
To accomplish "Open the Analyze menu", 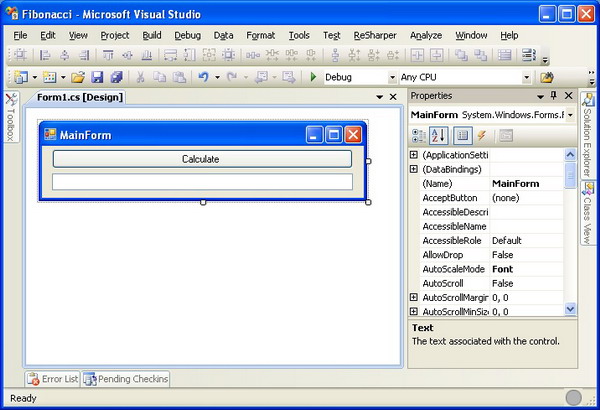I will point(426,35).
